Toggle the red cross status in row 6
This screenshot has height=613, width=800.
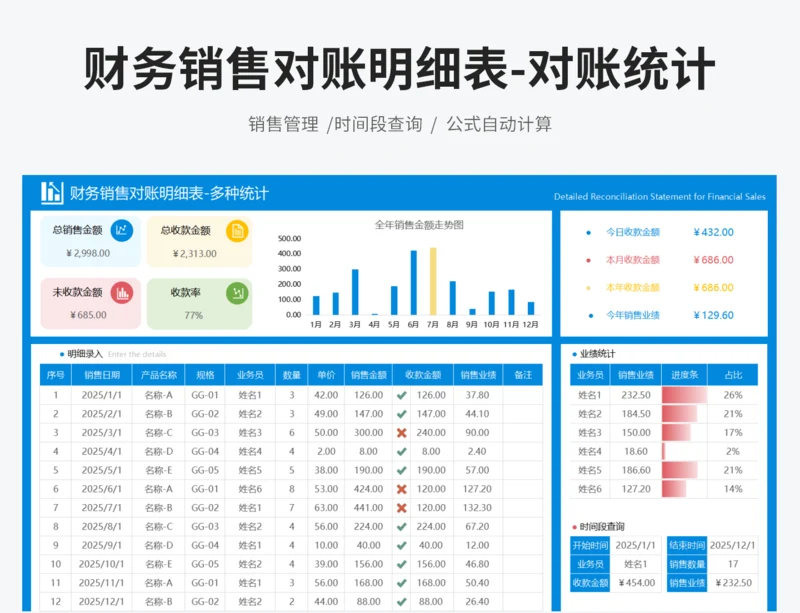point(401,489)
